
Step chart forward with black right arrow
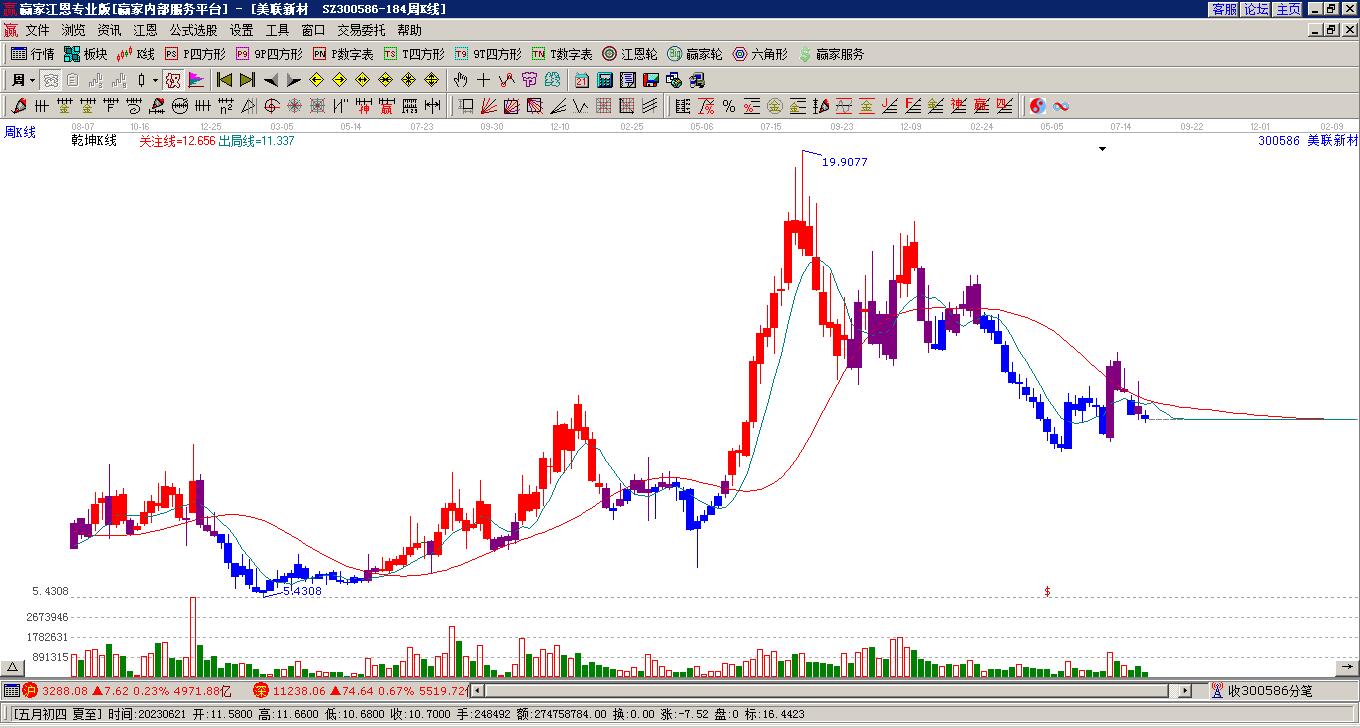click(x=294, y=80)
